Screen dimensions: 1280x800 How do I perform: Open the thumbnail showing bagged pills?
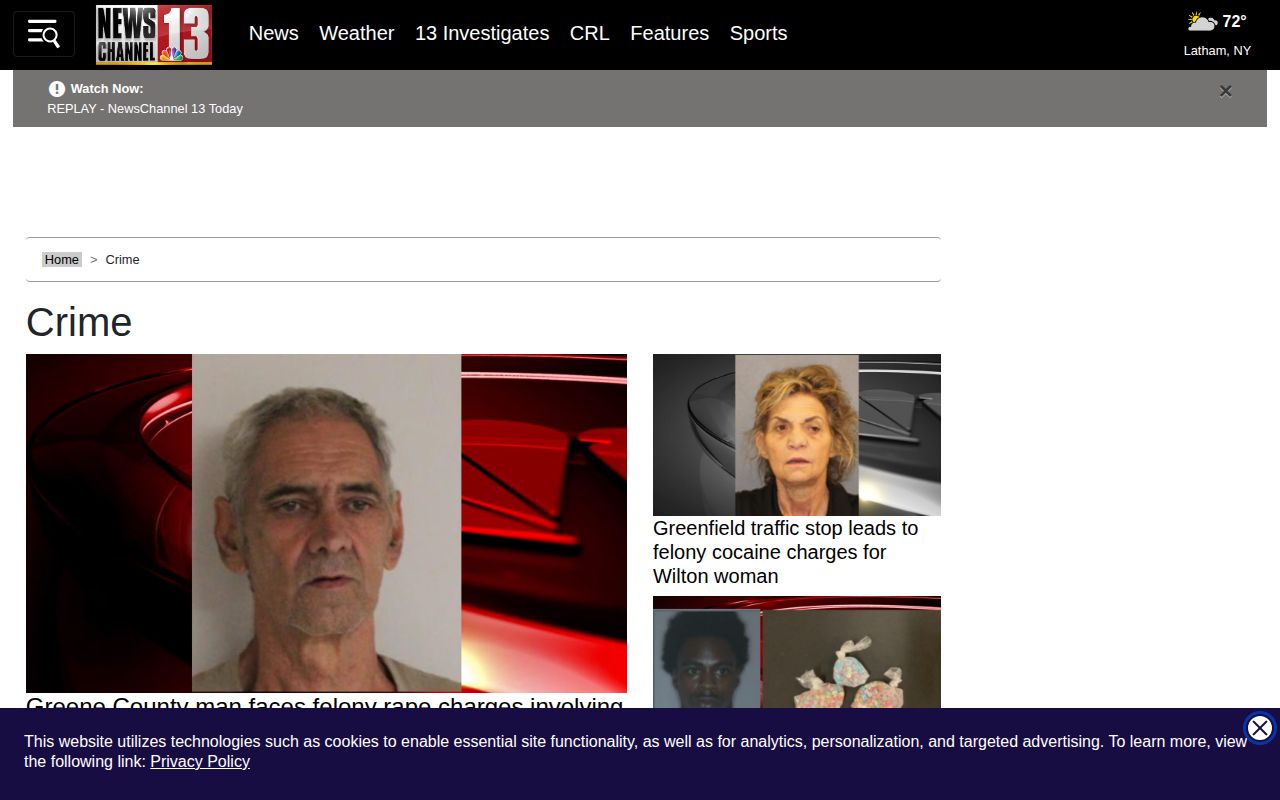[x=797, y=652]
